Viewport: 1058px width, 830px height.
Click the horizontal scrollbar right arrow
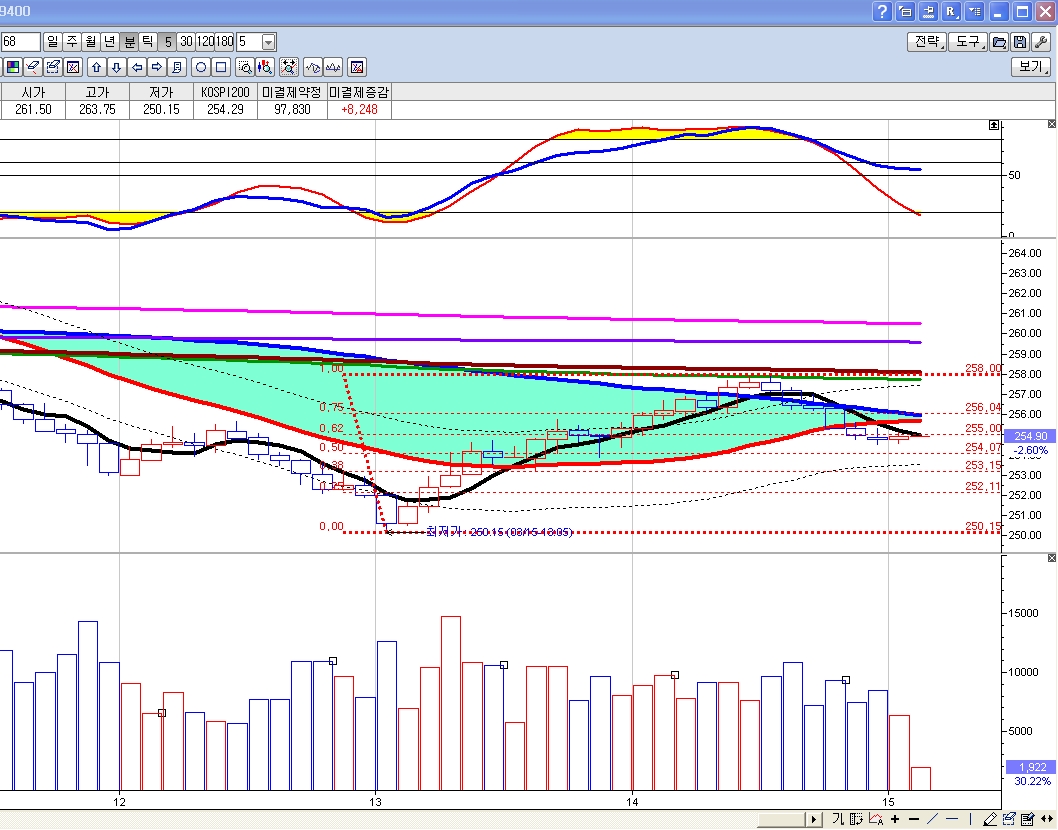[815, 820]
